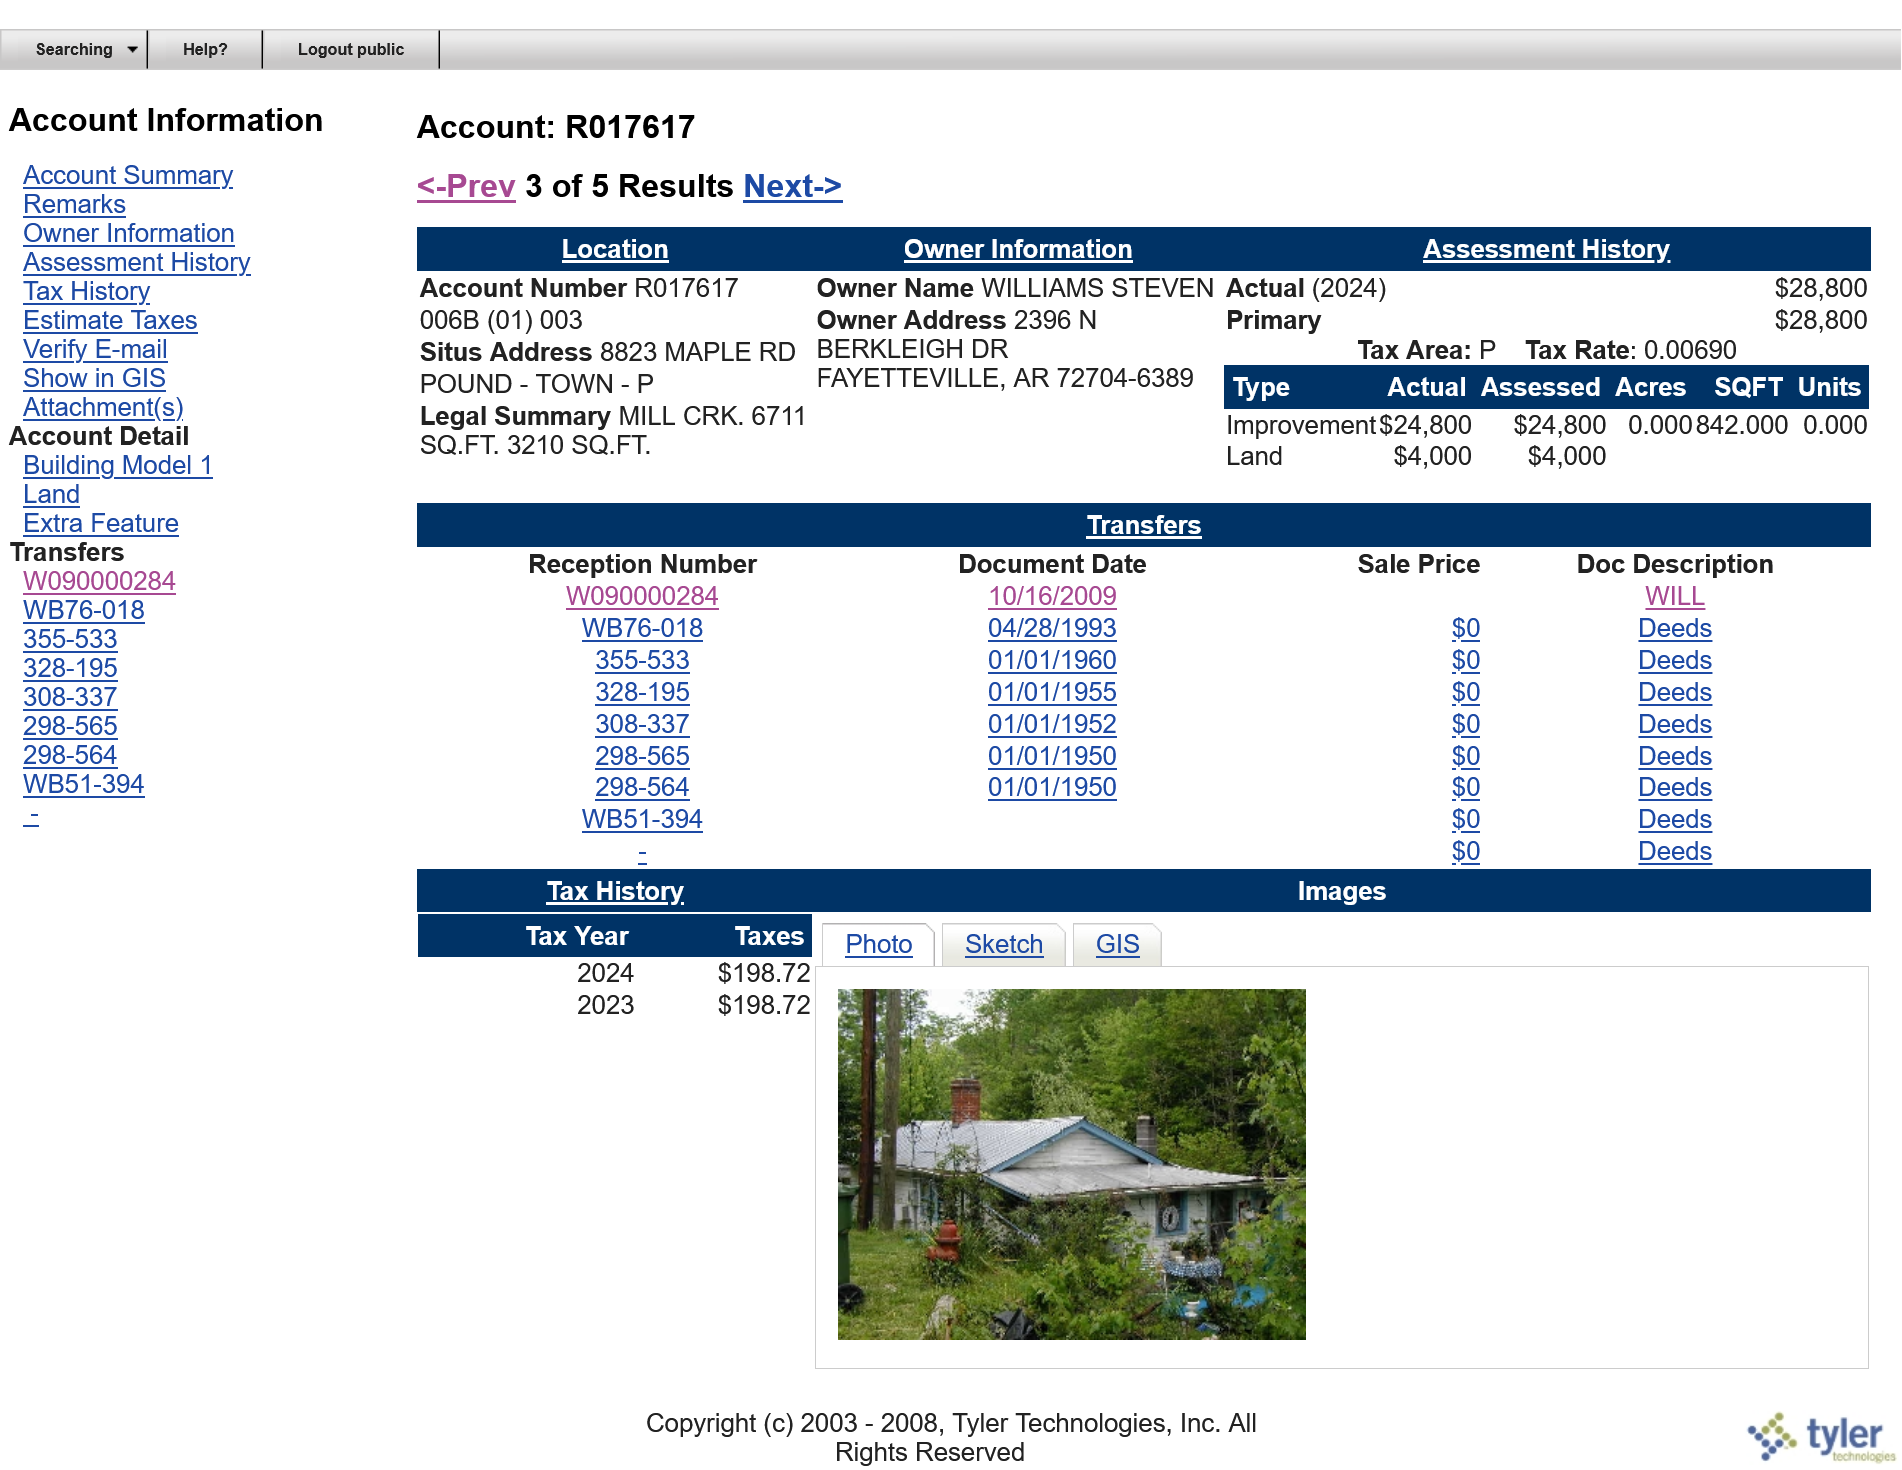Open document date 04/28/1993

1052,628
